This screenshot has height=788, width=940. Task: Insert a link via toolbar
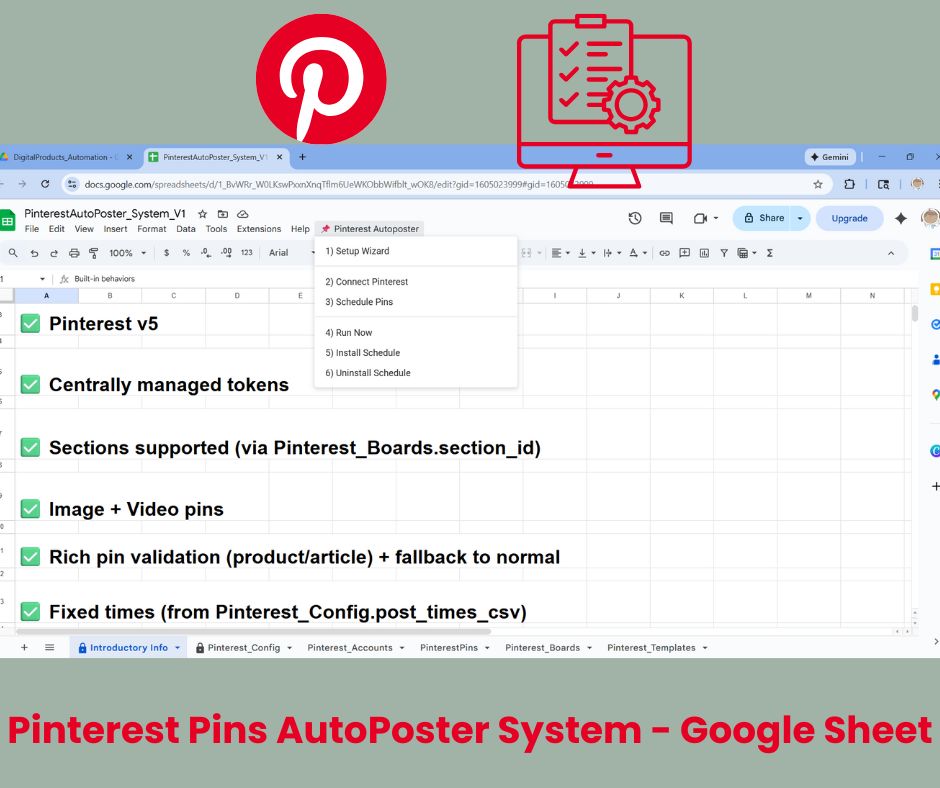(664, 253)
